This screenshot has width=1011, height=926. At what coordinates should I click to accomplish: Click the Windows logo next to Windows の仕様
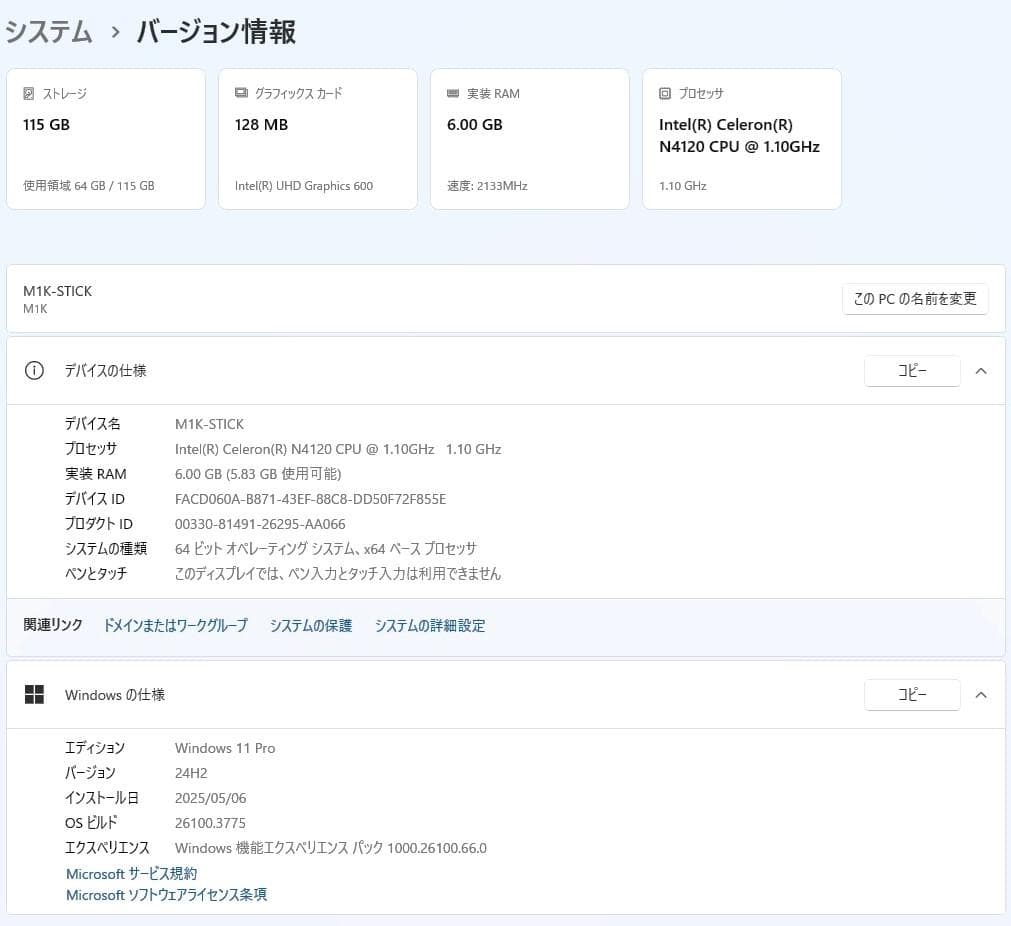coord(34,694)
